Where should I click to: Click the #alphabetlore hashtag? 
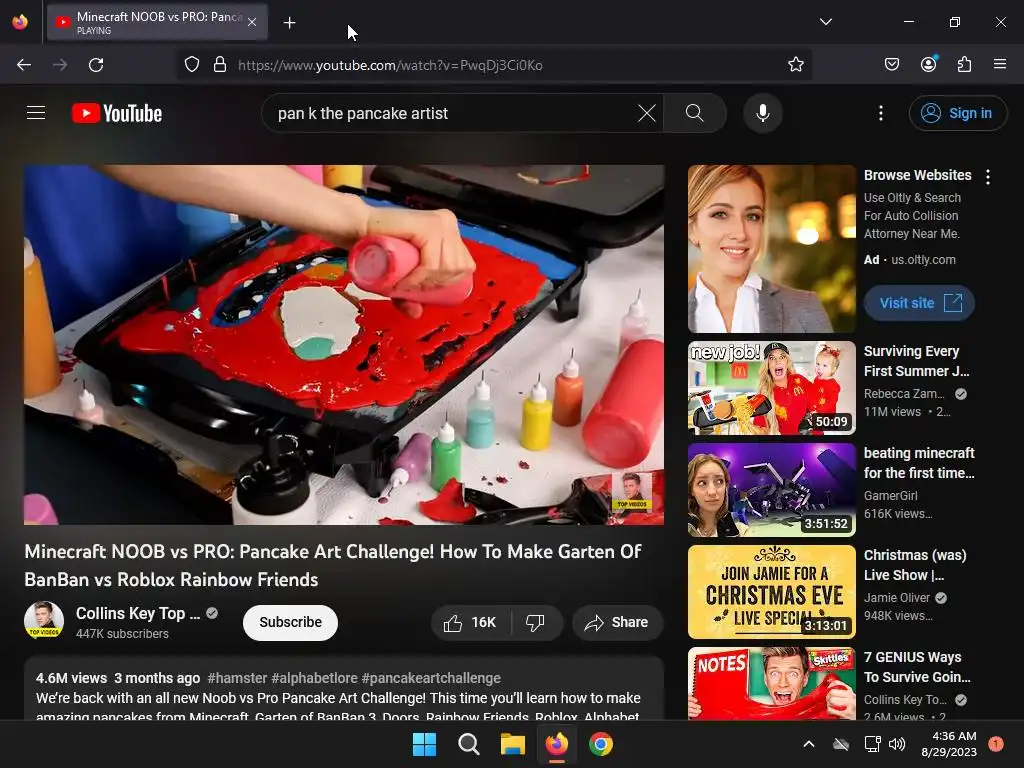(x=314, y=678)
